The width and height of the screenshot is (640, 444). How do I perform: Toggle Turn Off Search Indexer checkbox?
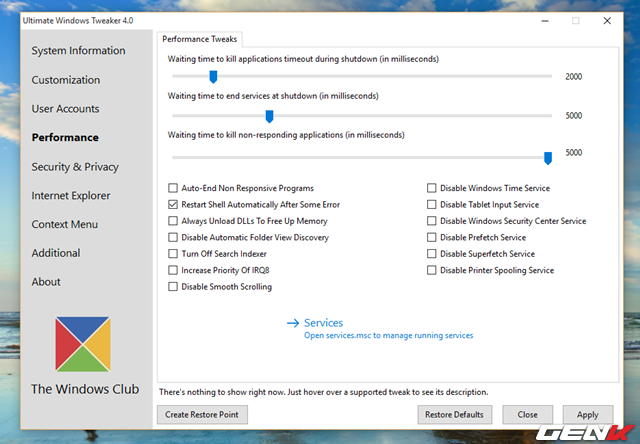[x=173, y=254]
